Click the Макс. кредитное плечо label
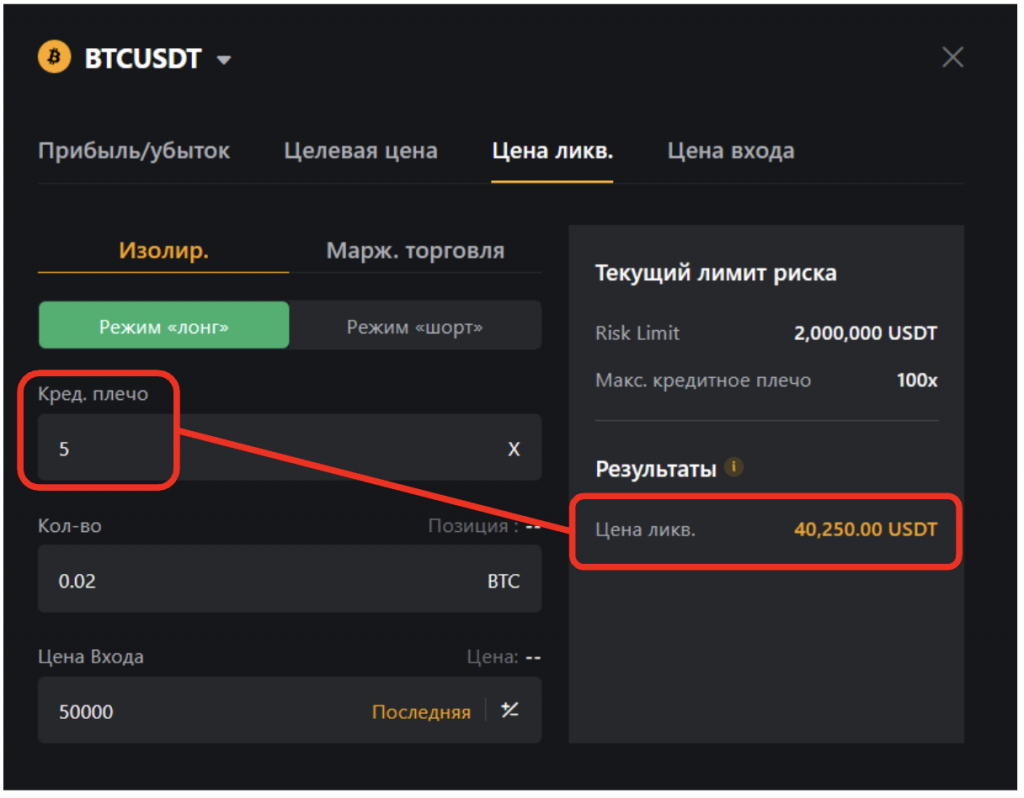Screen dimensions: 1024x798 tap(703, 380)
